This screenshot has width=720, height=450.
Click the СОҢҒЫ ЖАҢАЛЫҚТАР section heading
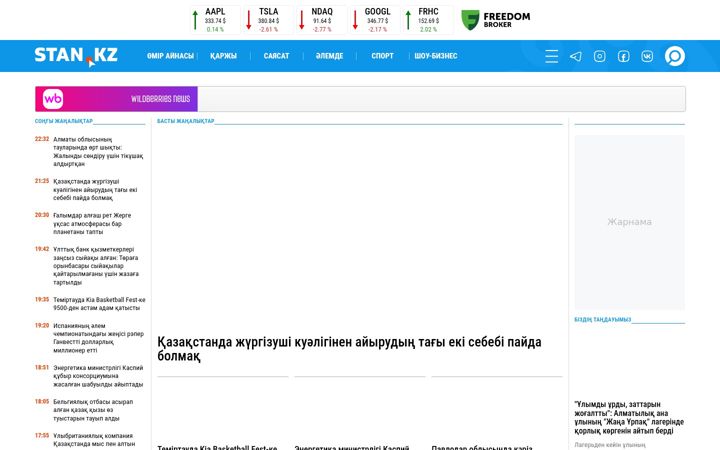[x=63, y=121]
